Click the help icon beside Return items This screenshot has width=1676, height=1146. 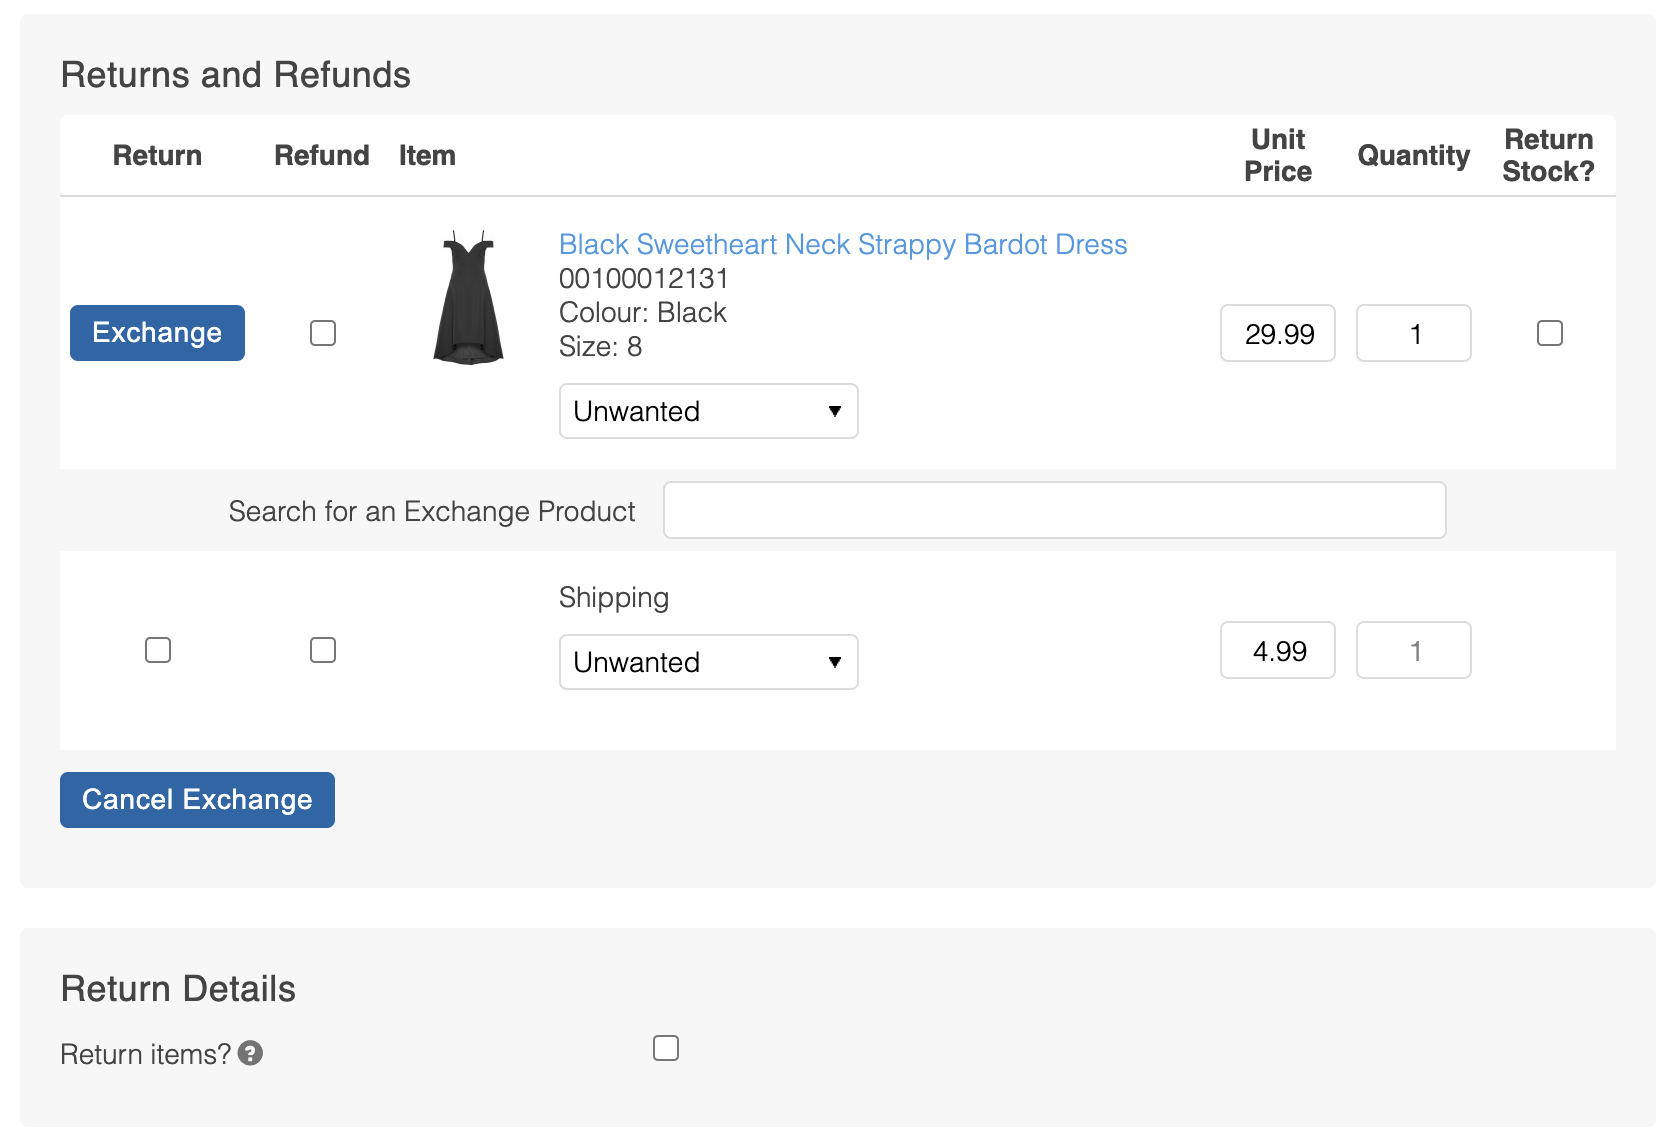coord(251,1053)
